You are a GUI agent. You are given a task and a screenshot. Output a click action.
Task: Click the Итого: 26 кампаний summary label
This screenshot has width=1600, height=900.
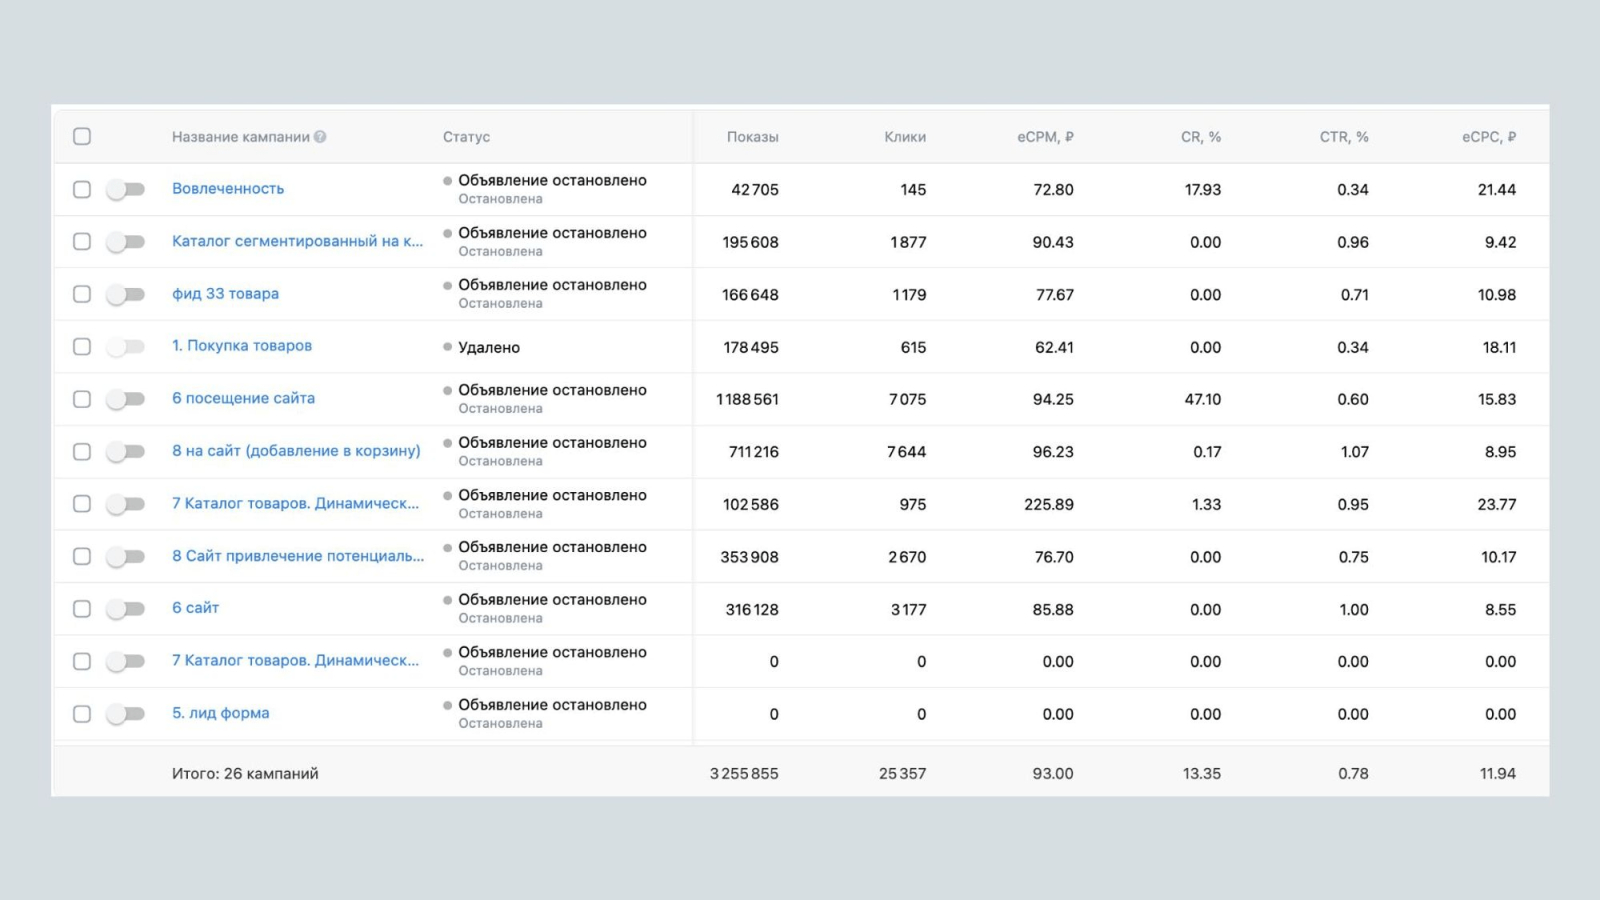245,774
